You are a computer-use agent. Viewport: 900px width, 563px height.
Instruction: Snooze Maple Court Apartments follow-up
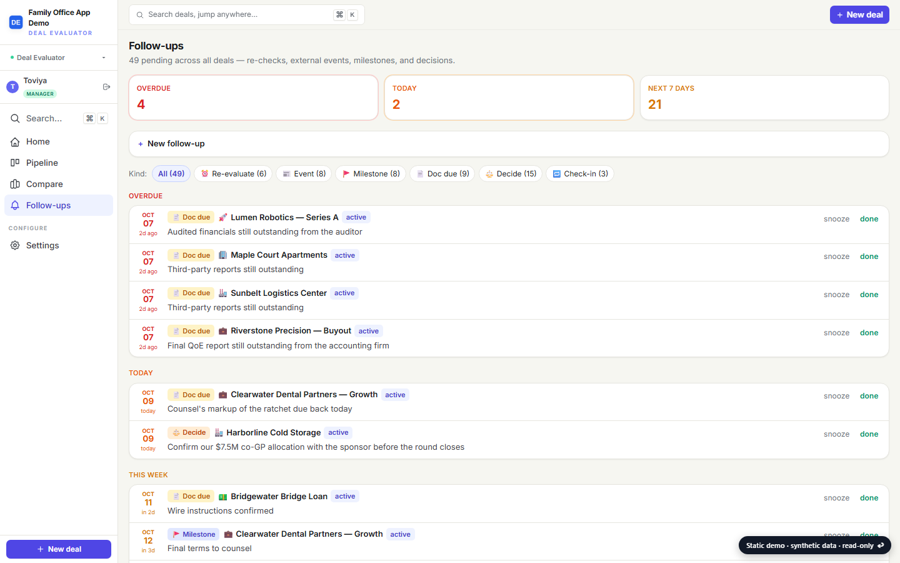(x=836, y=257)
